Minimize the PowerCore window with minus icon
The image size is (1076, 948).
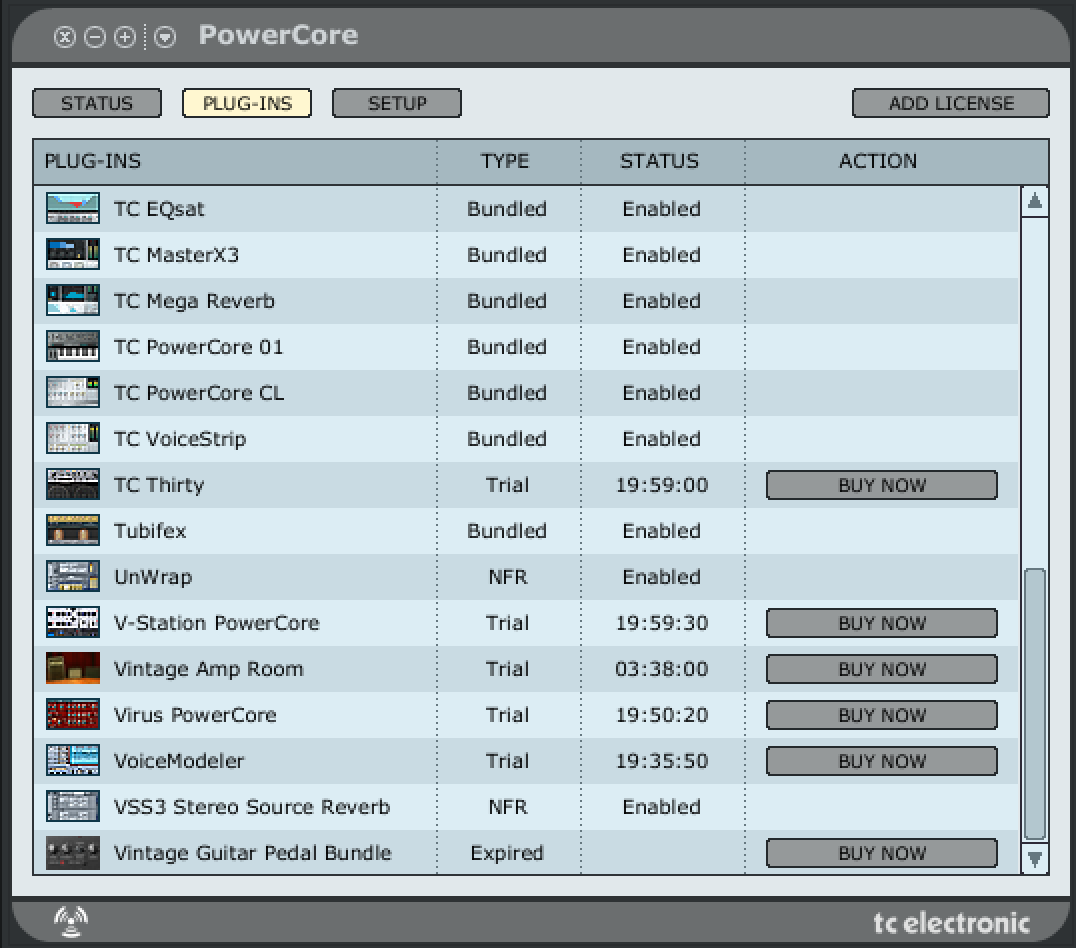tap(95, 36)
